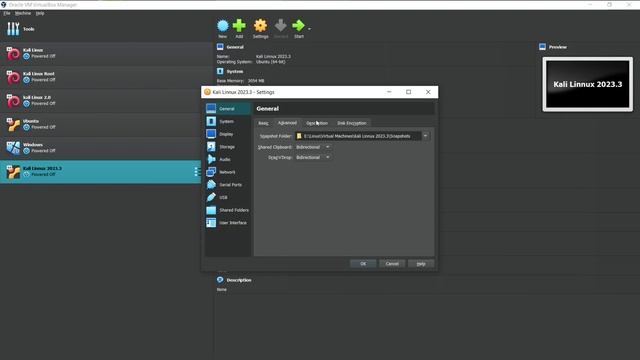Switch to the Advanced tab
Image resolution: width=640 pixels, height=360 pixels.
pos(287,122)
